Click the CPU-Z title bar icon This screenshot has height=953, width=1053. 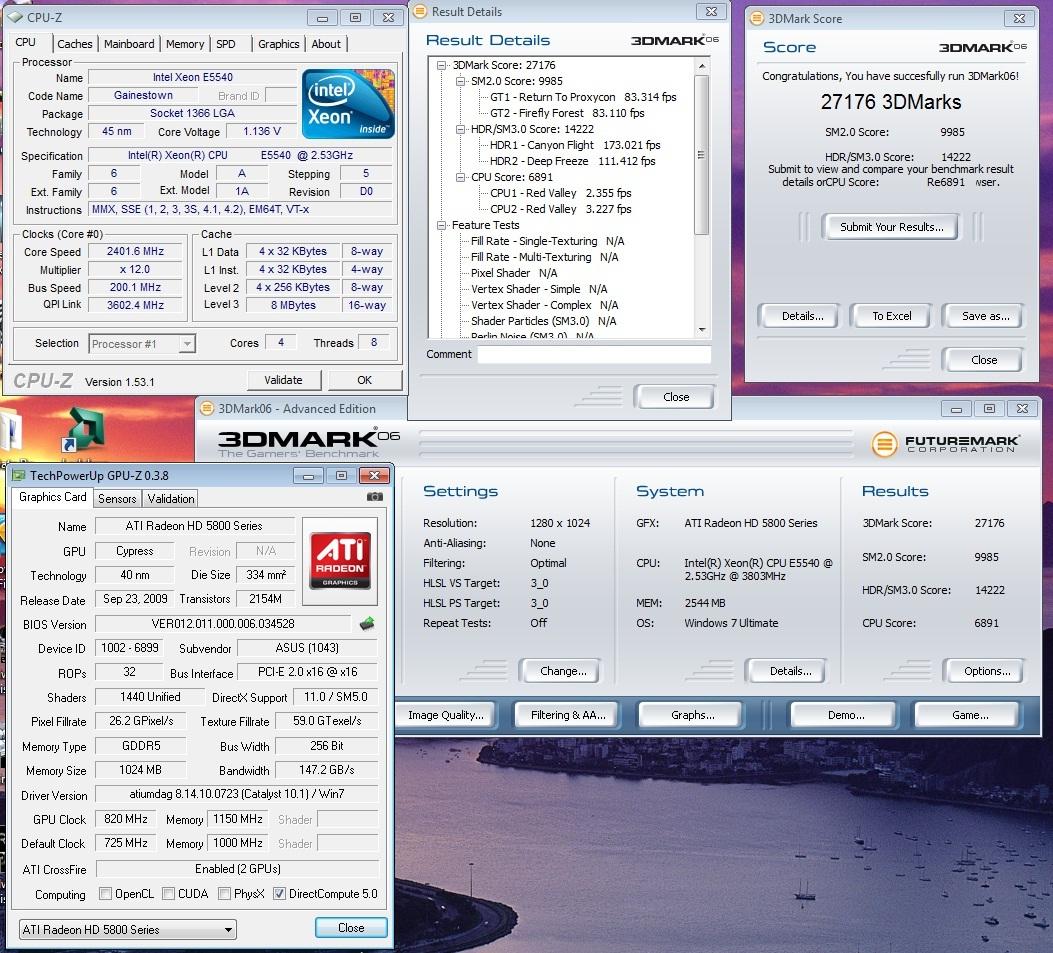[15, 17]
